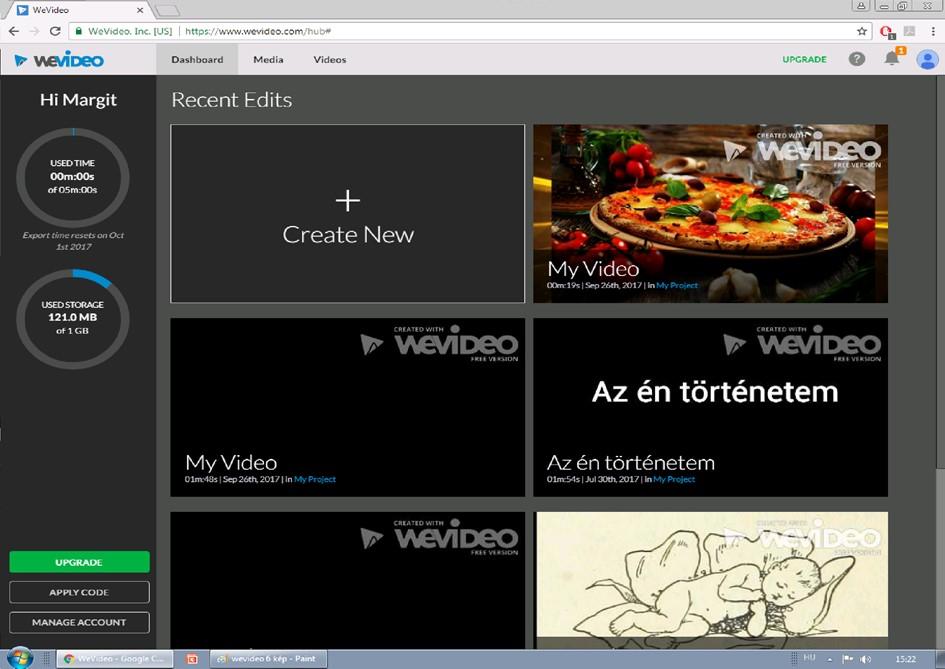Click My Project link under Az én történetem
This screenshot has width=945, height=669.
[x=674, y=479]
